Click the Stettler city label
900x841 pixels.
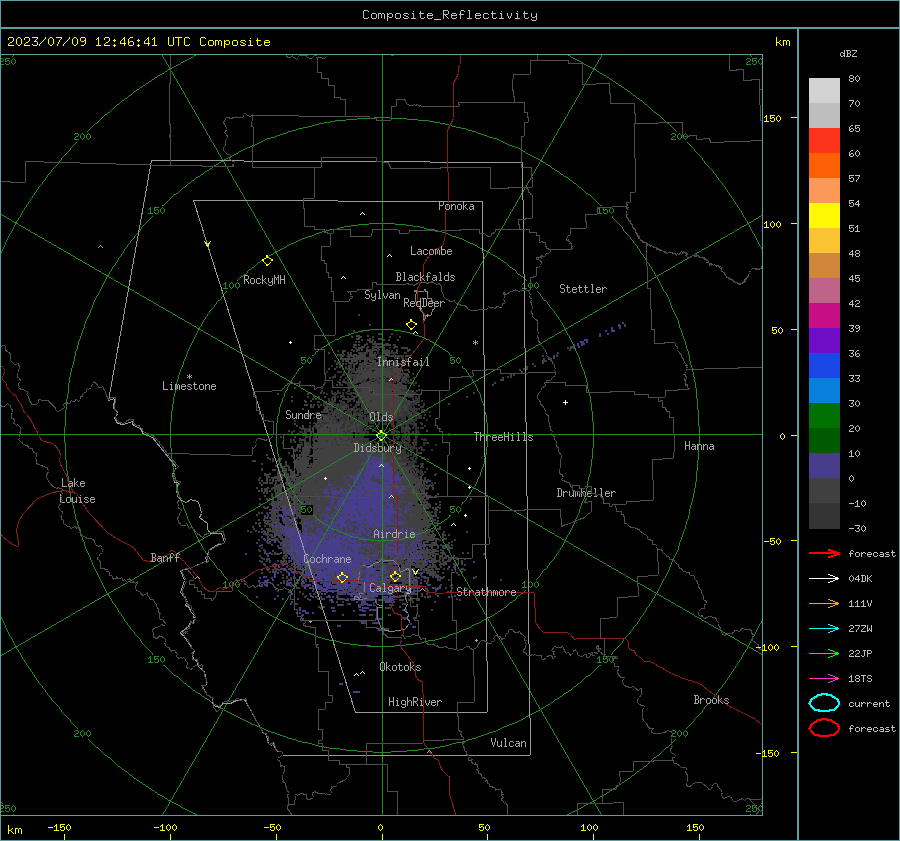pyautogui.click(x=583, y=289)
